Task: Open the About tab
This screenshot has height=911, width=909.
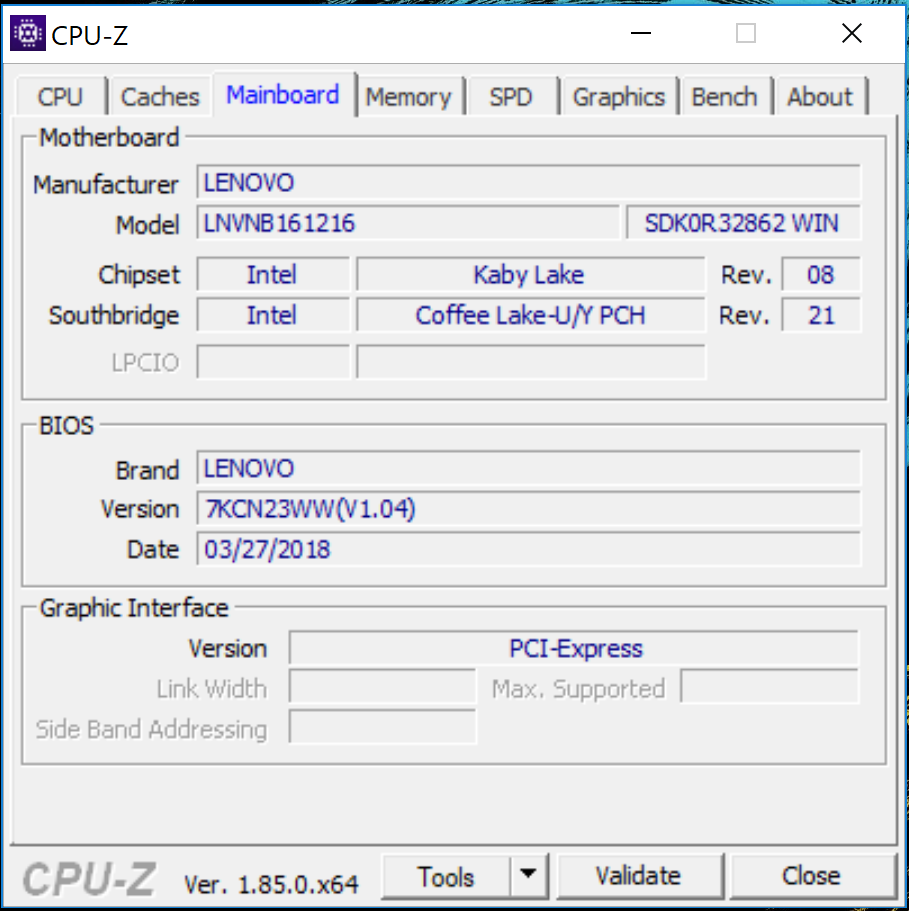Action: [820, 96]
